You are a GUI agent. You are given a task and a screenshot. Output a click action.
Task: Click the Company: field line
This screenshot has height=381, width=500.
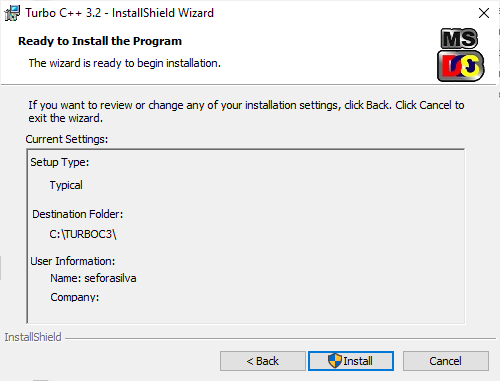(75, 297)
